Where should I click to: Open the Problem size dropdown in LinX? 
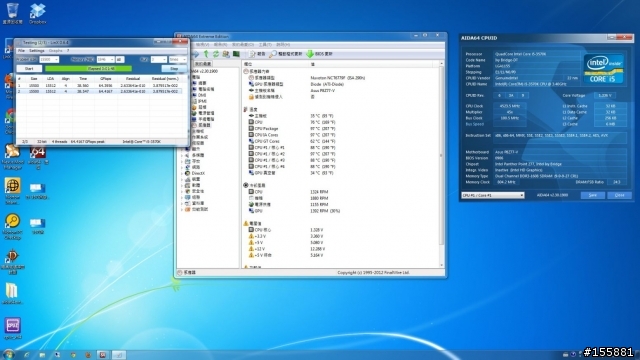click(x=49, y=60)
